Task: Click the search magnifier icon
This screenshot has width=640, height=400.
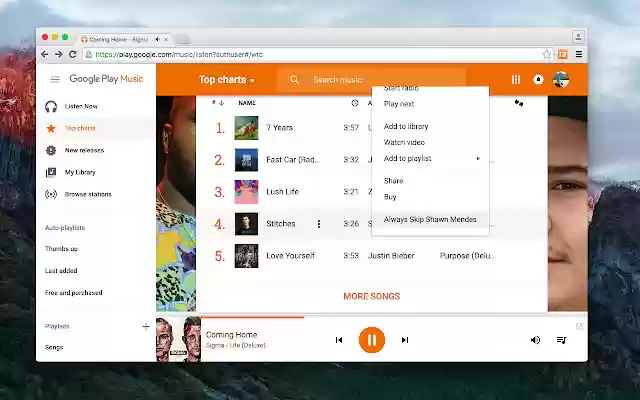Action: pyautogui.click(x=294, y=80)
